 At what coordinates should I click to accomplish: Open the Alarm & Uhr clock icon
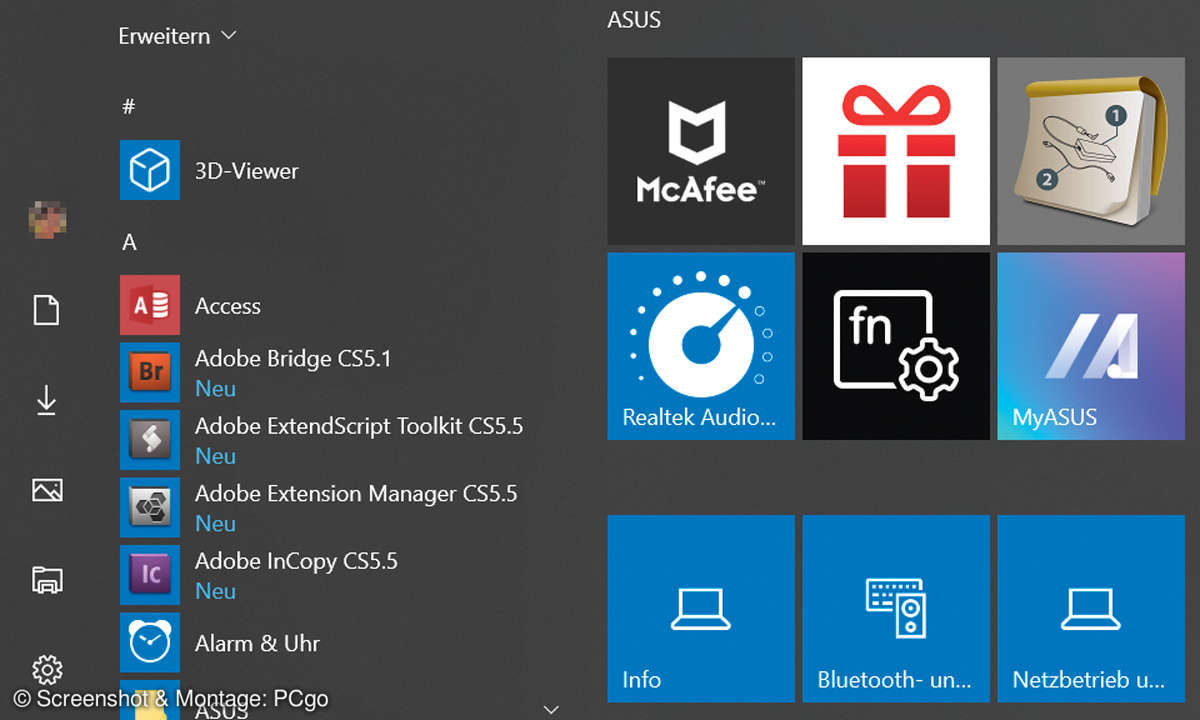pos(150,643)
